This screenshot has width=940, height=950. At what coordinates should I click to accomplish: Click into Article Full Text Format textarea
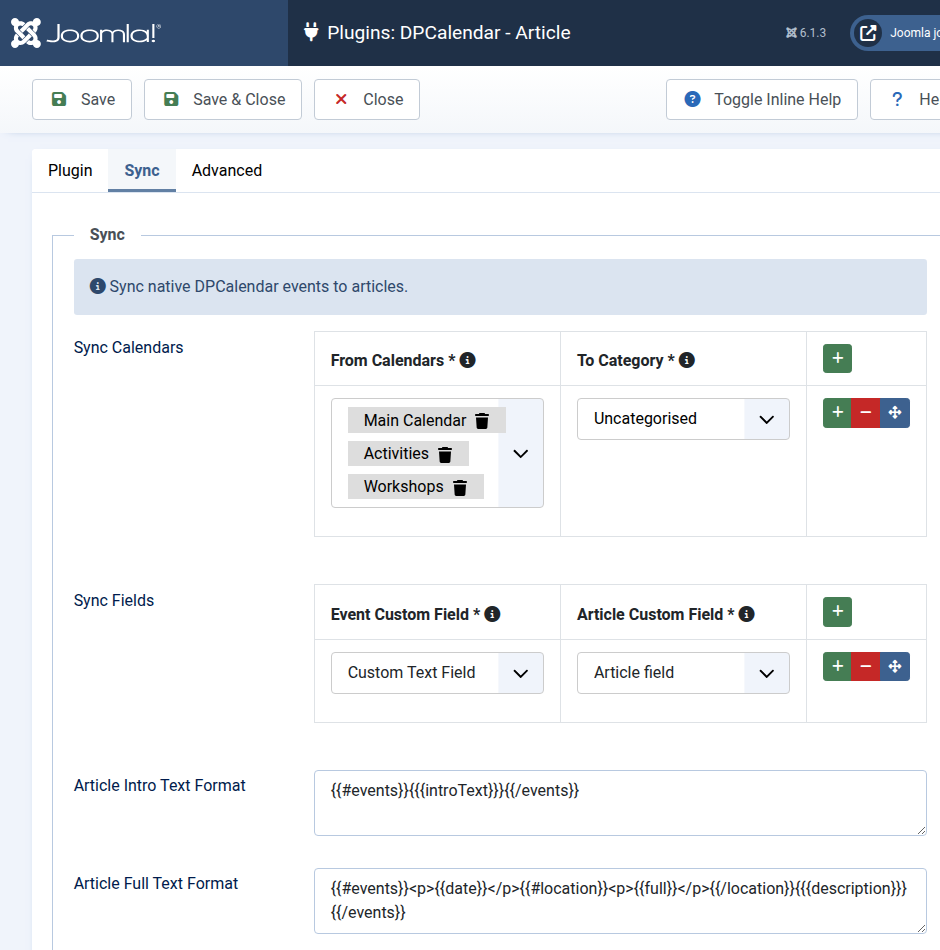(x=620, y=901)
